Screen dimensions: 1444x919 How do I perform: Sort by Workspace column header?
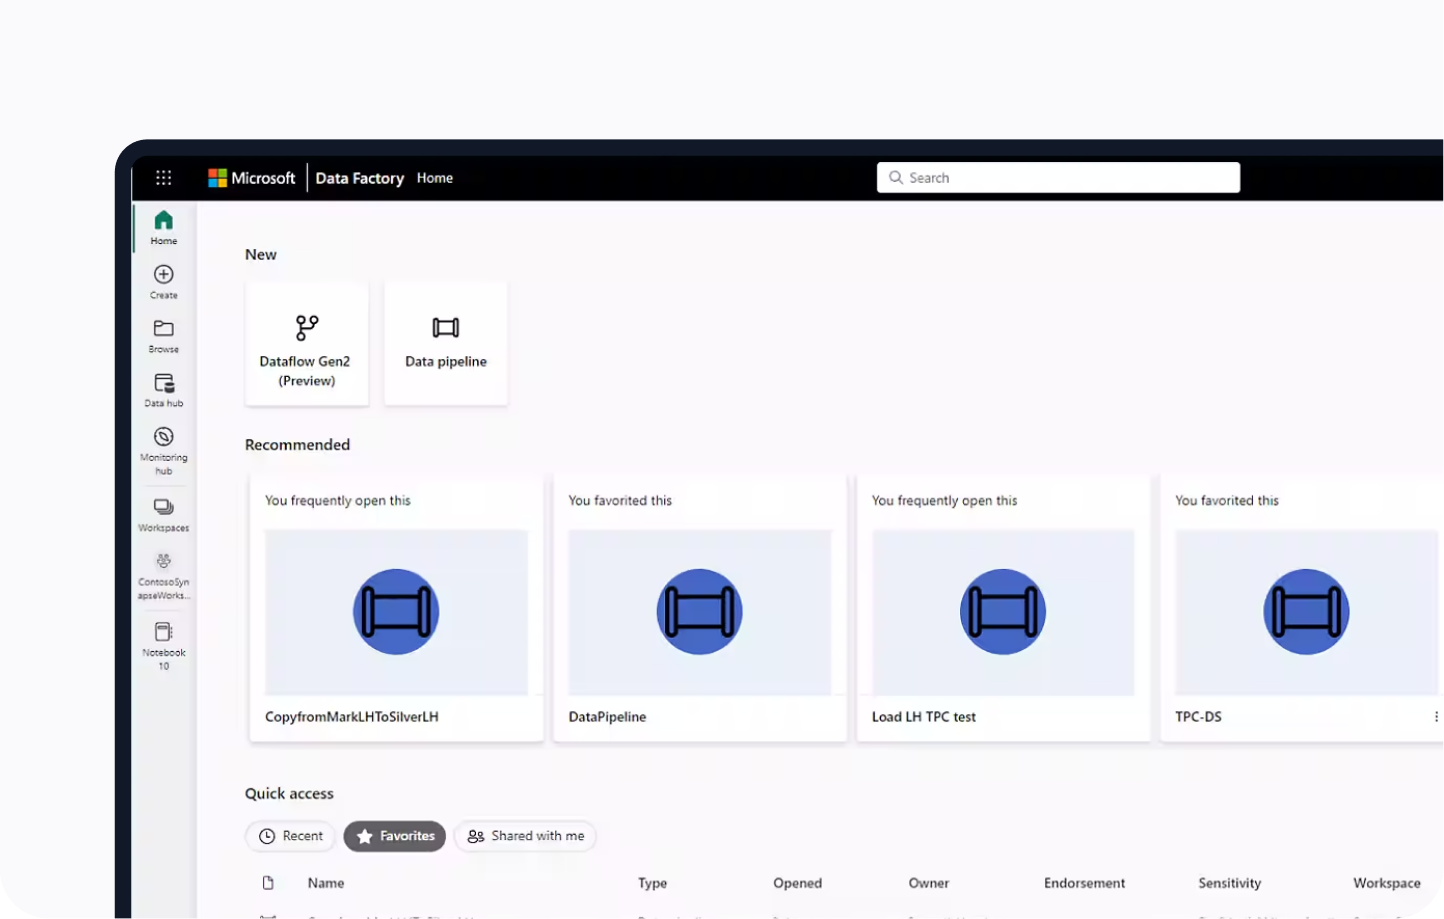click(1386, 883)
